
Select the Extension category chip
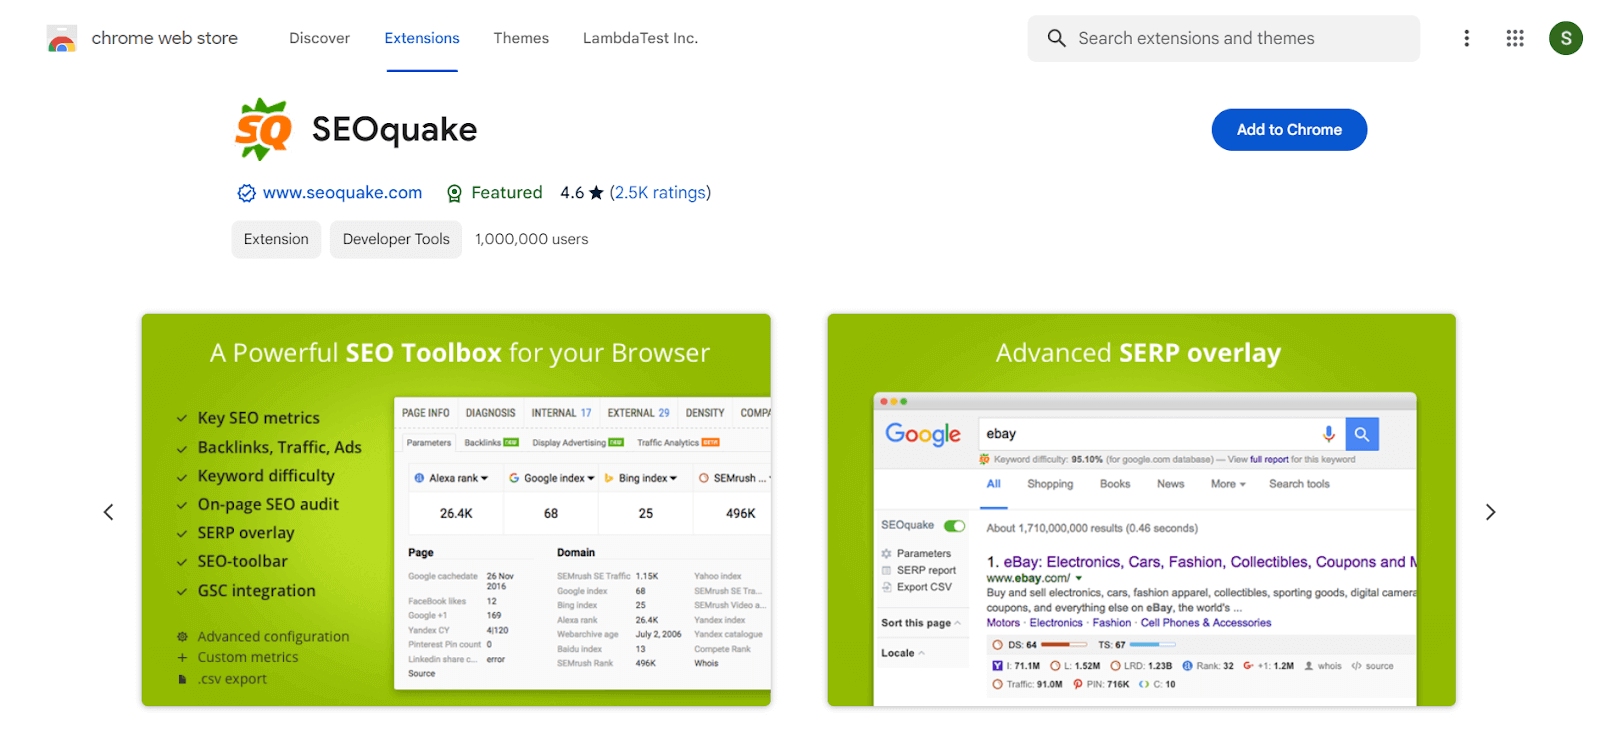tap(276, 239)
